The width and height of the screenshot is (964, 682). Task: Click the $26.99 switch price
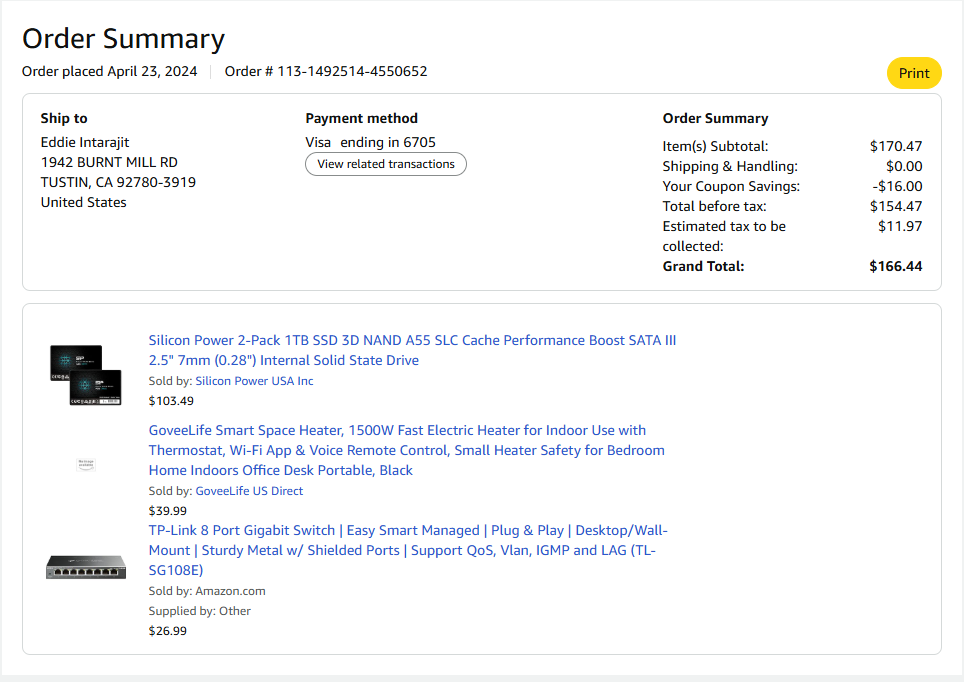(x=168, y=631)
